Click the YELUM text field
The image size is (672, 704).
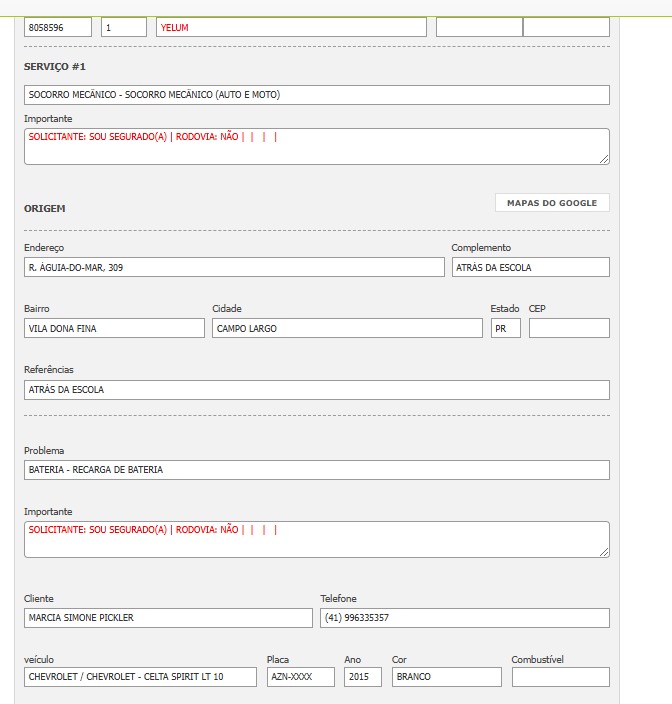click(x=291, y=27)
